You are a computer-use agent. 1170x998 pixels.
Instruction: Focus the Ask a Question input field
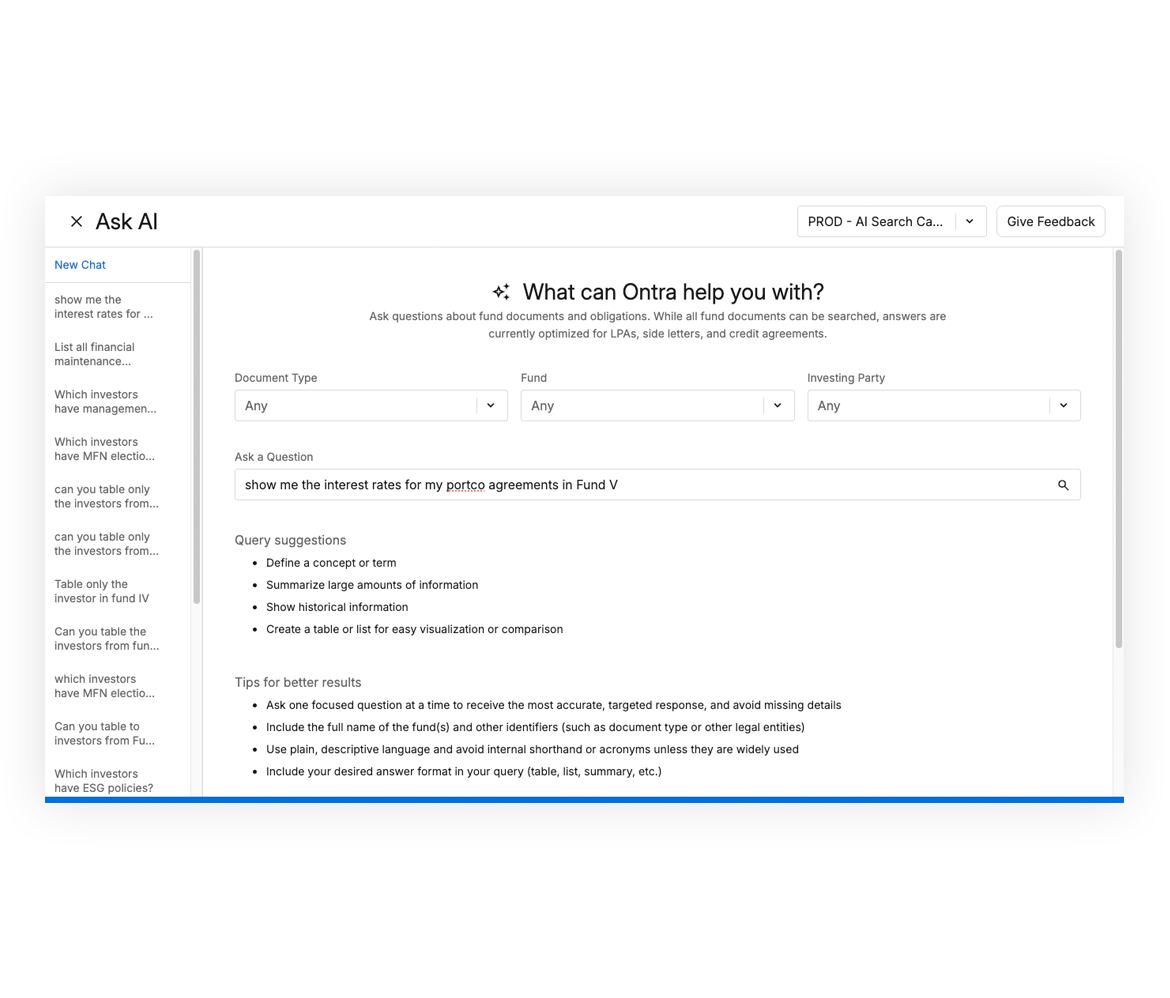tap(657, 485)
